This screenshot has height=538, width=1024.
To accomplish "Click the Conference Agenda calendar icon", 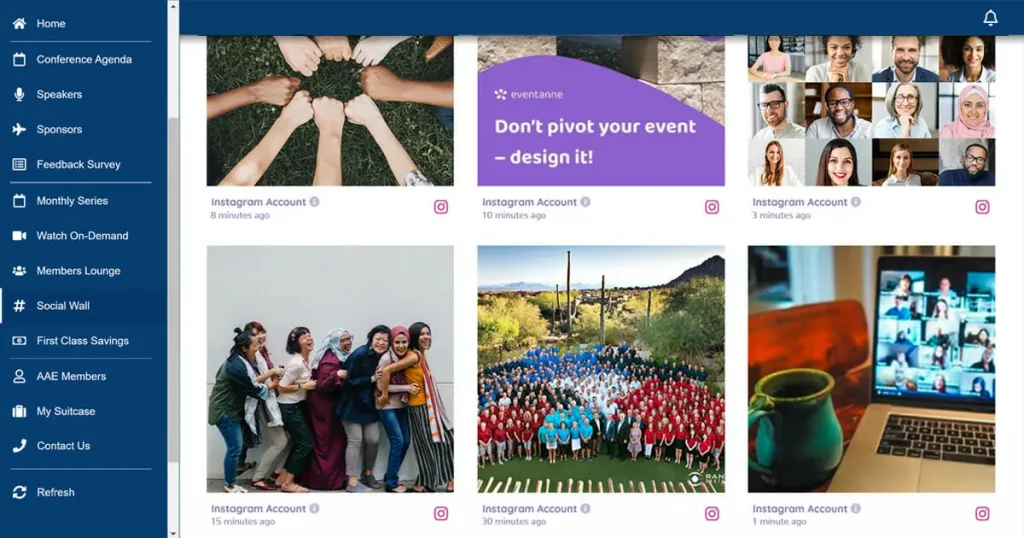I will 19,59.
